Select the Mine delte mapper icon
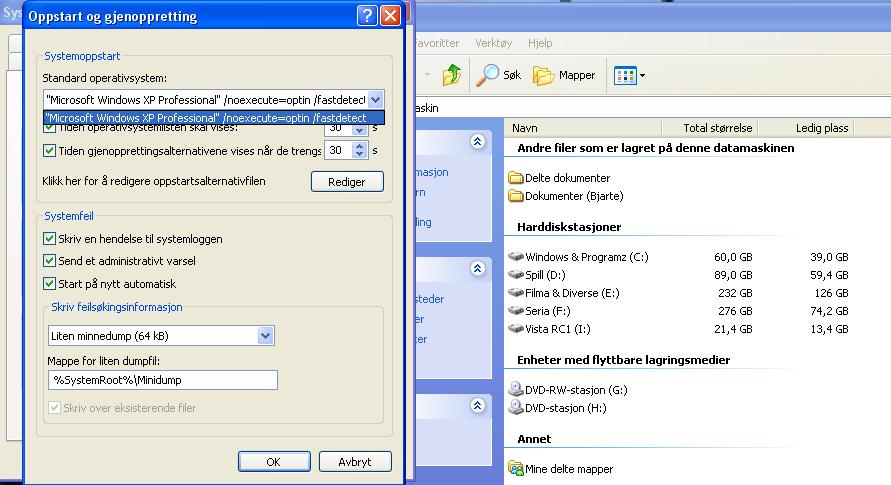Viewport: 891px width, 485px height. coord(515,469)
